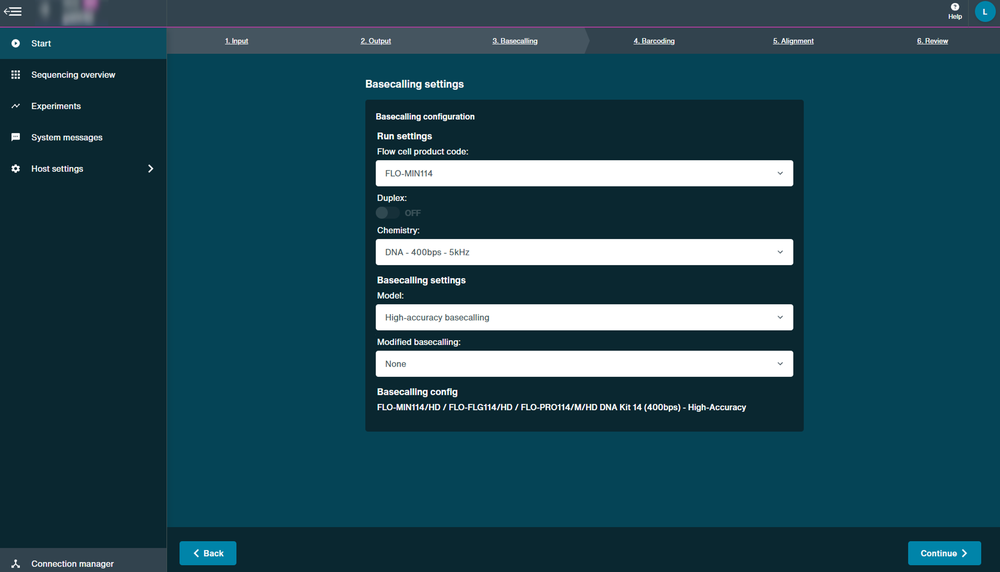Go to step 1. Input

(236, 41)
